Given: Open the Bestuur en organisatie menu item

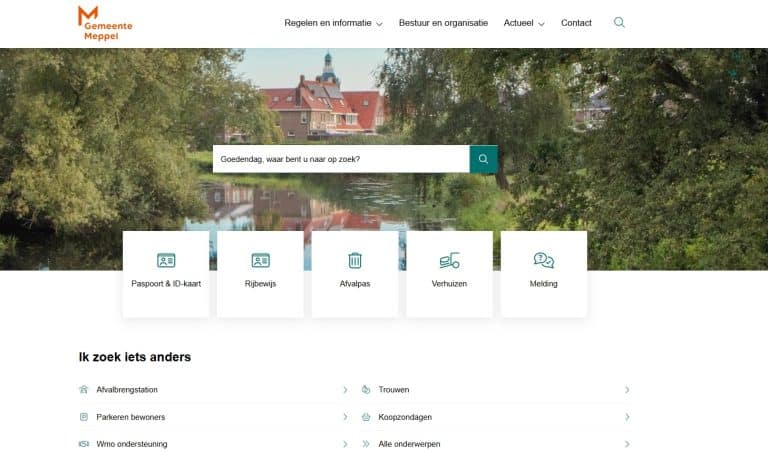Looking at the screenshot, I should click(x=443, y=23).
